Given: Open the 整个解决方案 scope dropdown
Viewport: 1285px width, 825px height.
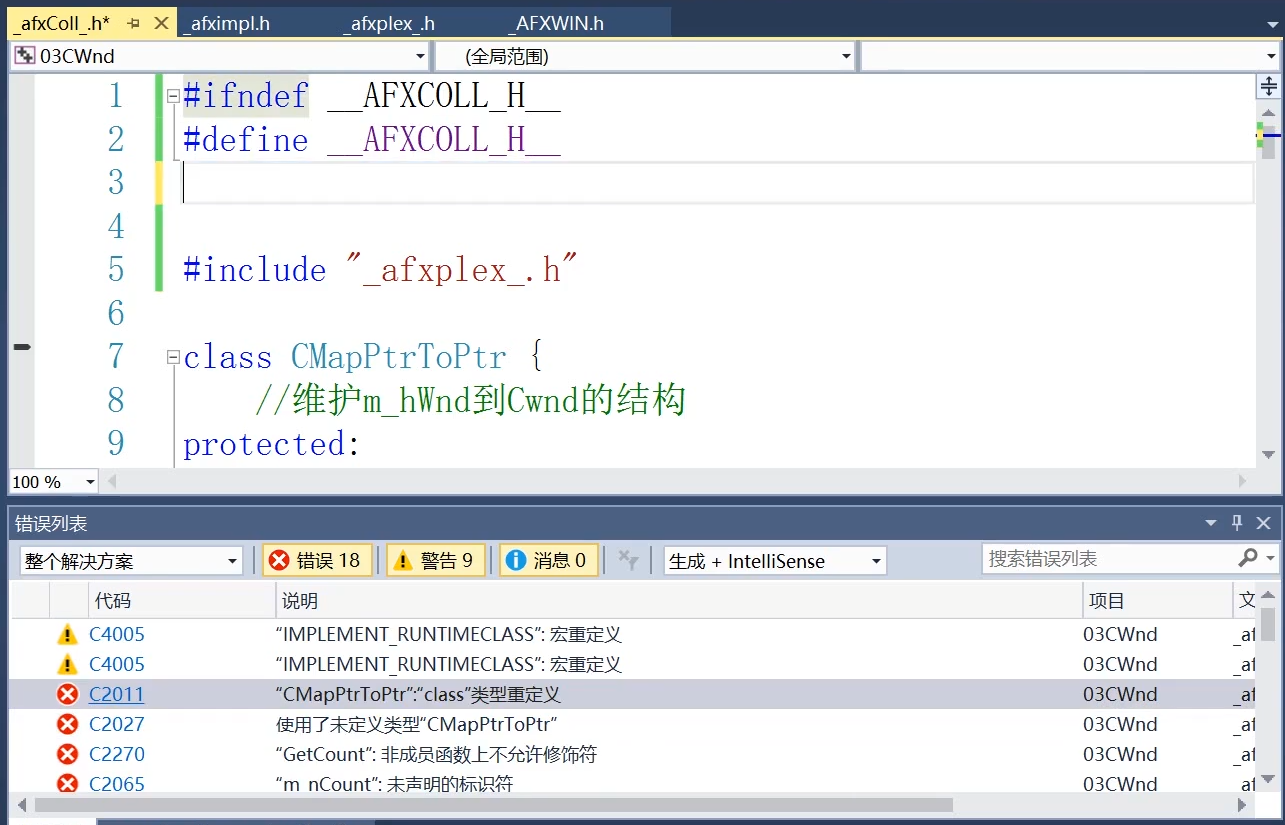Looking at the screenshot, I should tap(231, 561).
